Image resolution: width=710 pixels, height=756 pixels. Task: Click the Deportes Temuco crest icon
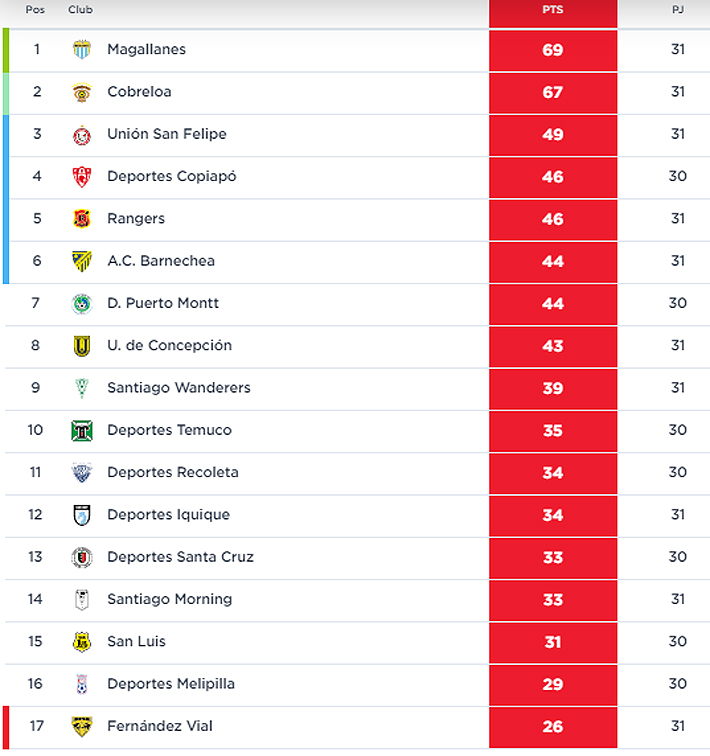82,431
